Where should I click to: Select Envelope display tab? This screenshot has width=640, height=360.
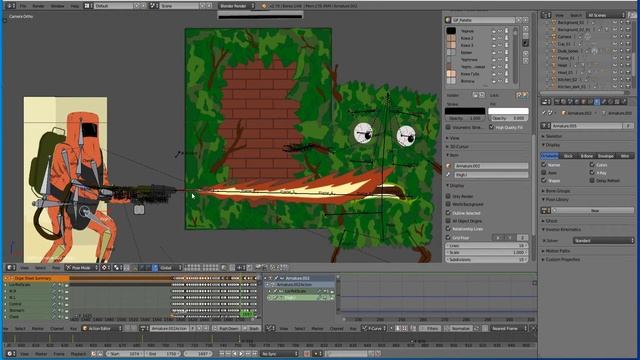coord(606,156)
